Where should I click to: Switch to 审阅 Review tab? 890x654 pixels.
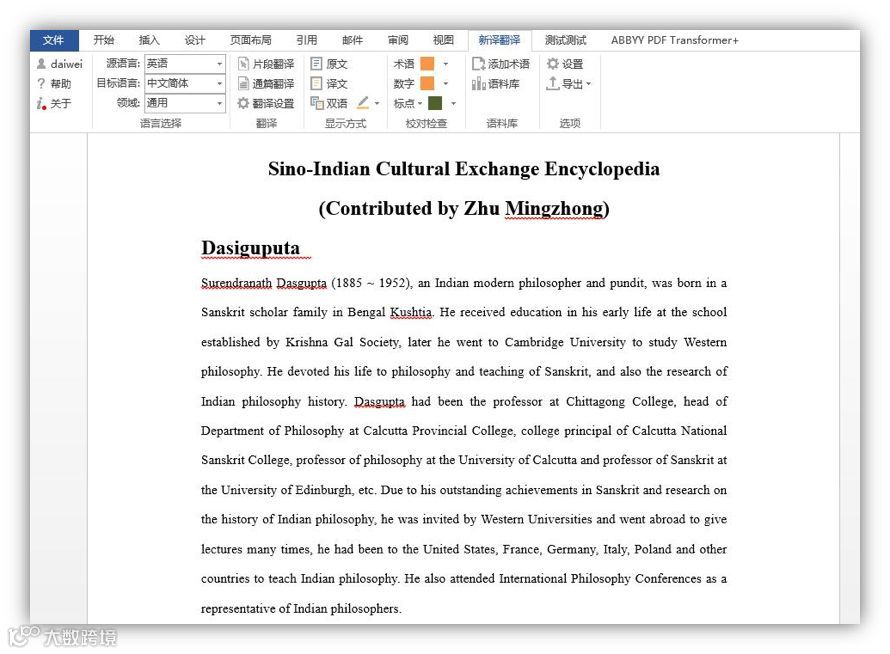click(x=398, y=40)
